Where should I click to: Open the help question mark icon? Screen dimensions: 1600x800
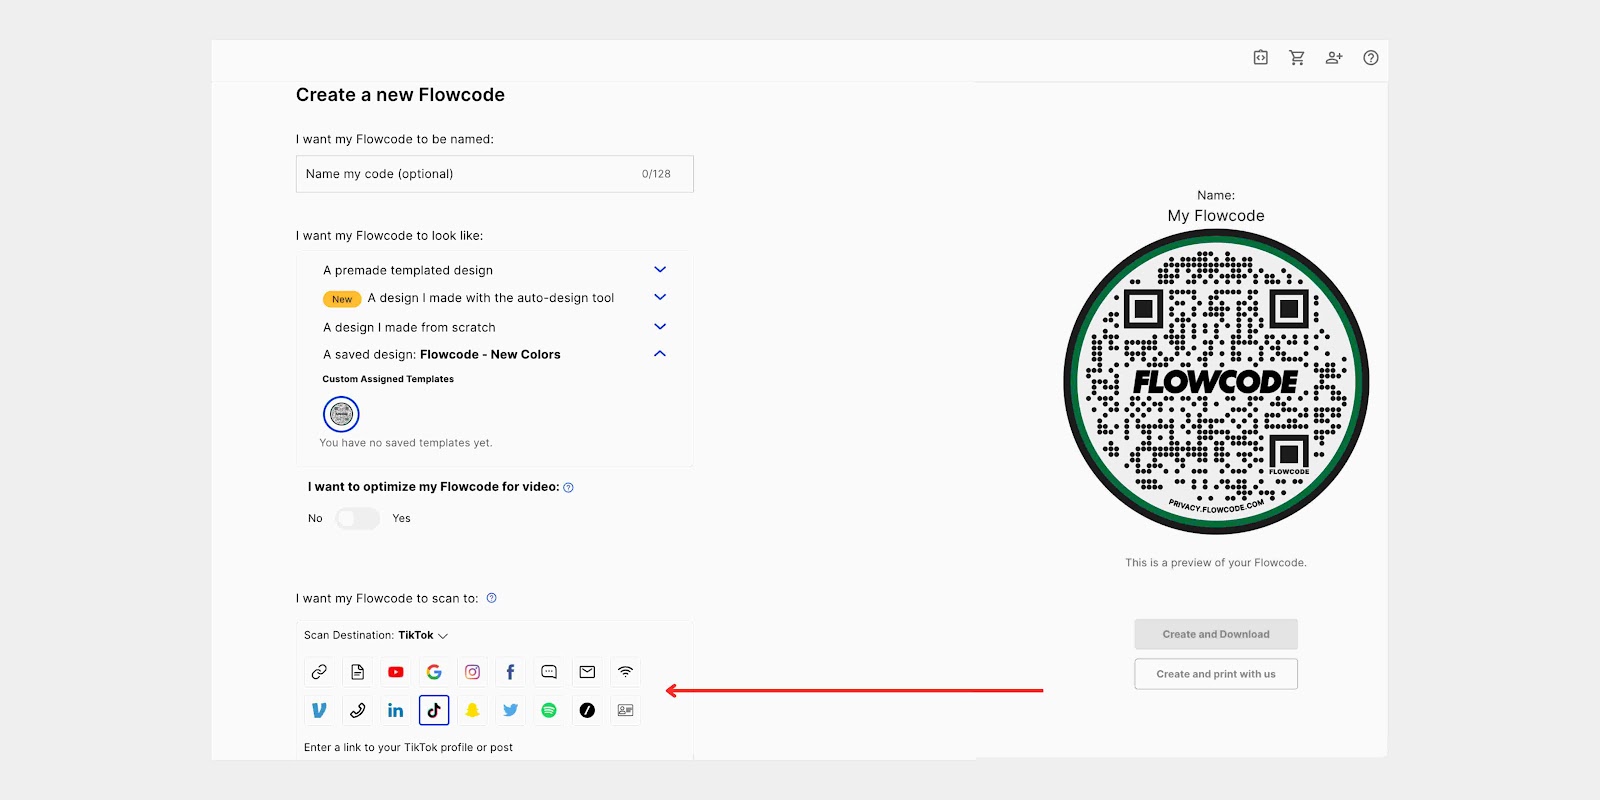click(1371, 58)
